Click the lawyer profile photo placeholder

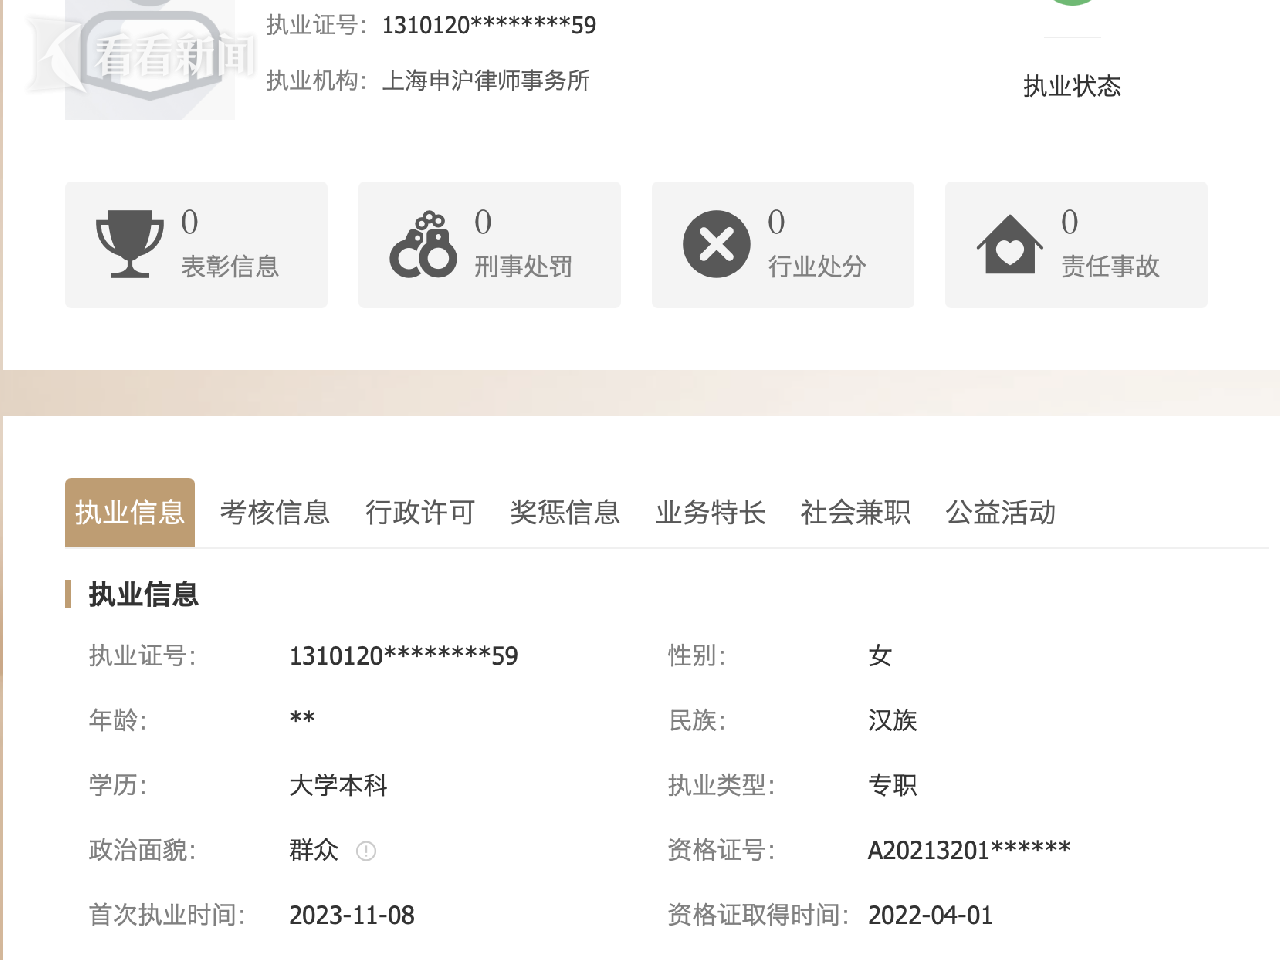point(150,60)
